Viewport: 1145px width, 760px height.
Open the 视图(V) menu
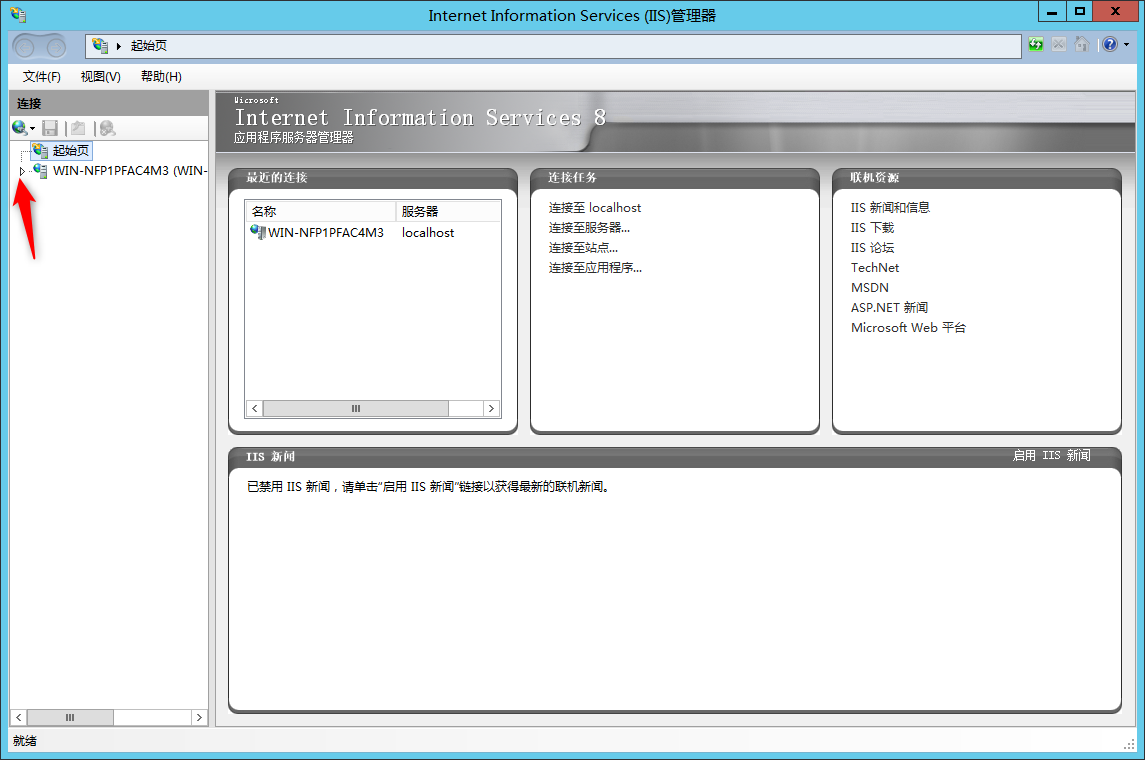(x=100, y=77)
